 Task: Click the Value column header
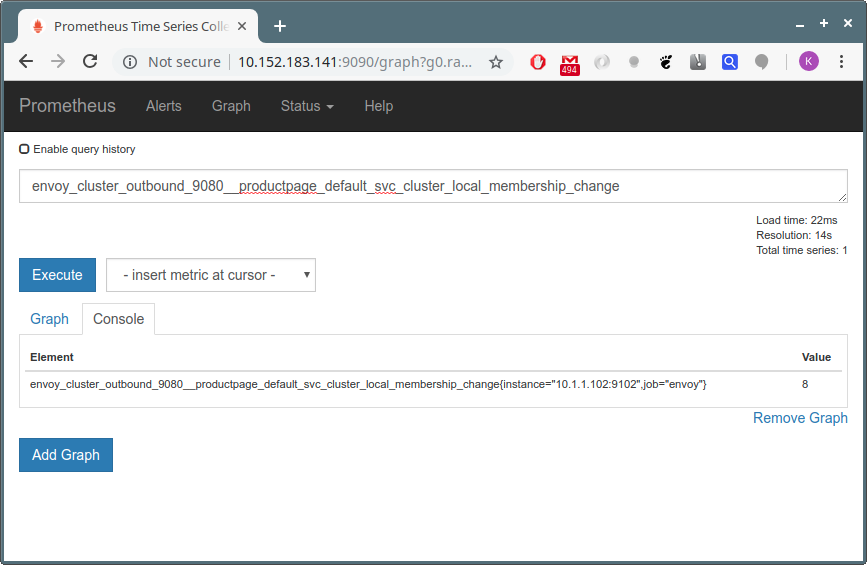pyautogui.click(x=816, y=357)
